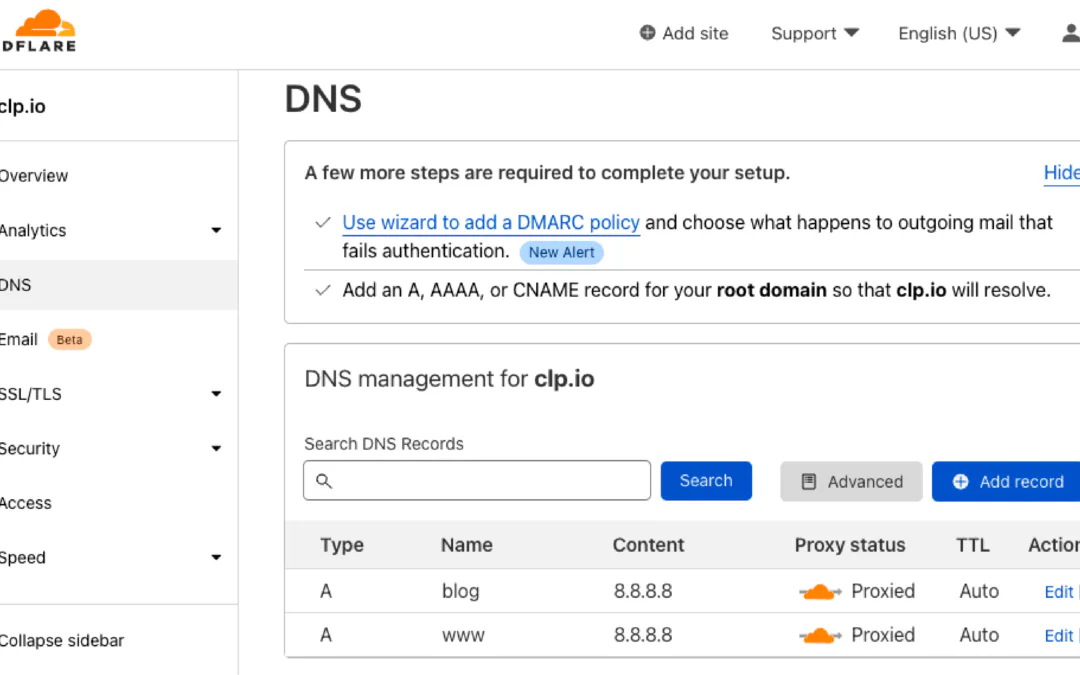1080x675 pixels.
Task: Click the 'Proxied' label in blog row
Action: coord(883,592)
